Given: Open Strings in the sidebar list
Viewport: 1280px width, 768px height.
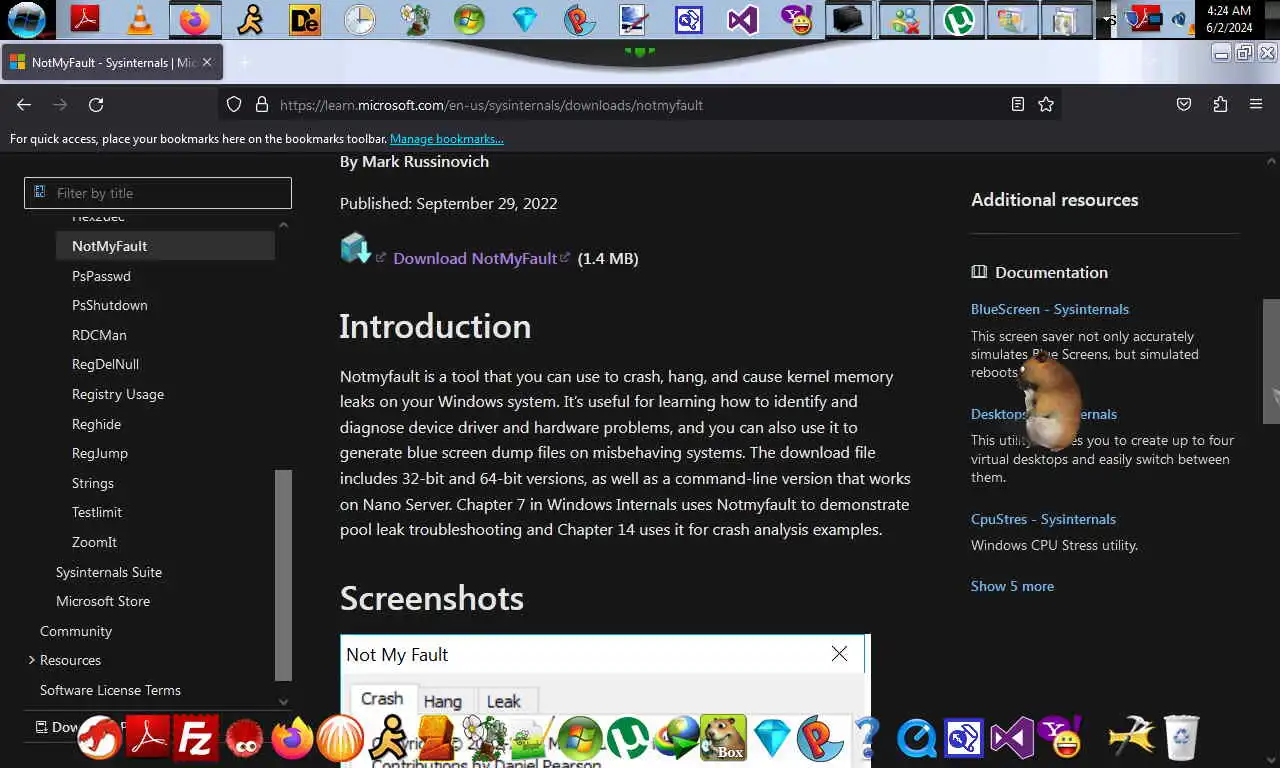Looking at the screenshot, I should click(x=93, y=483).
